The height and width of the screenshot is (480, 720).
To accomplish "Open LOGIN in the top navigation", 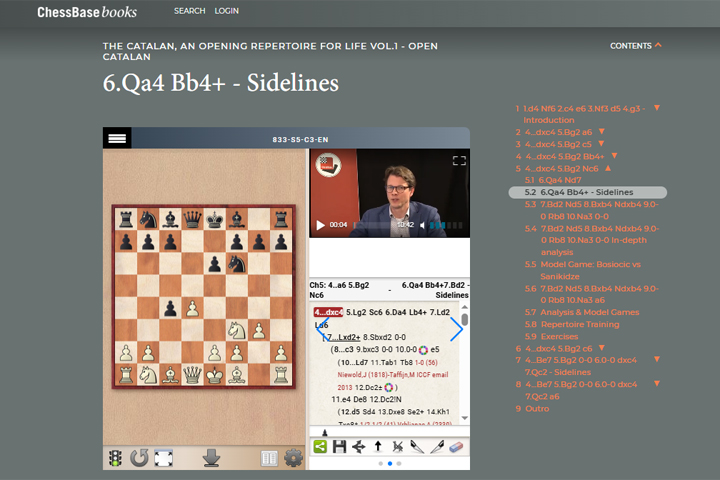I will pos(226,11).
